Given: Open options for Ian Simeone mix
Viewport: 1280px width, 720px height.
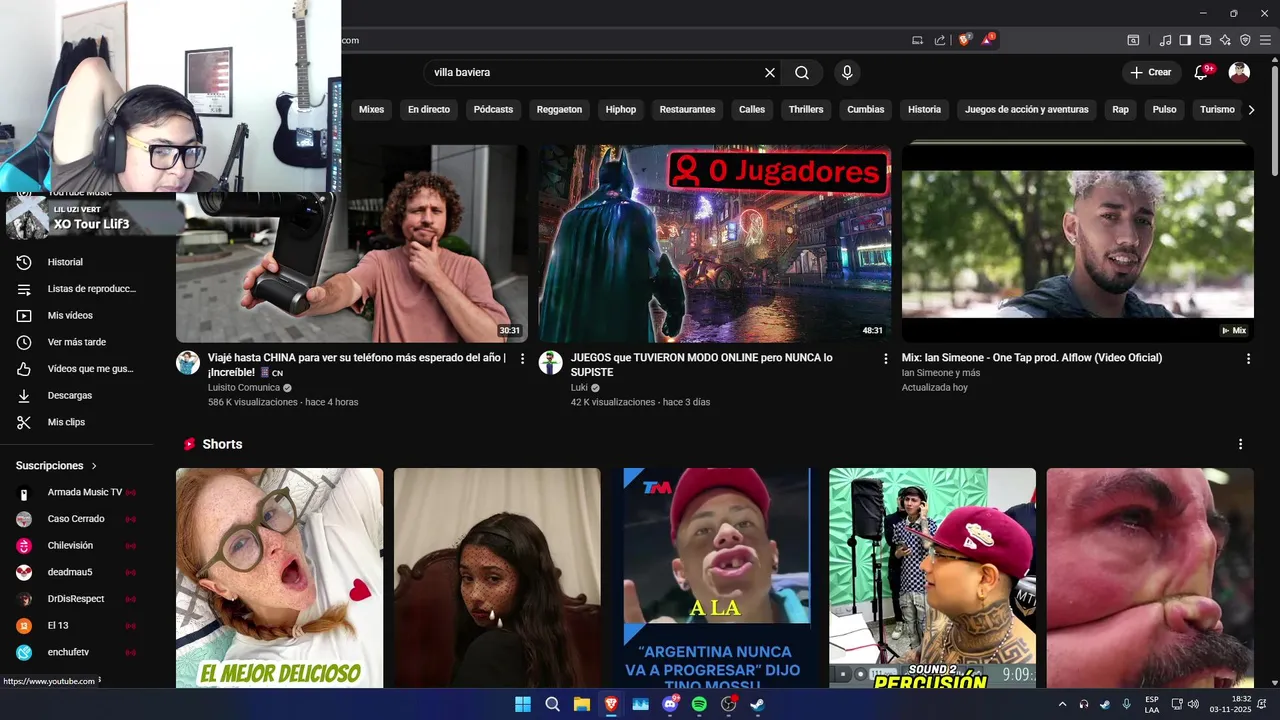Looking at the screenshot, I should pyautogui.click(x=1248, y=358).
